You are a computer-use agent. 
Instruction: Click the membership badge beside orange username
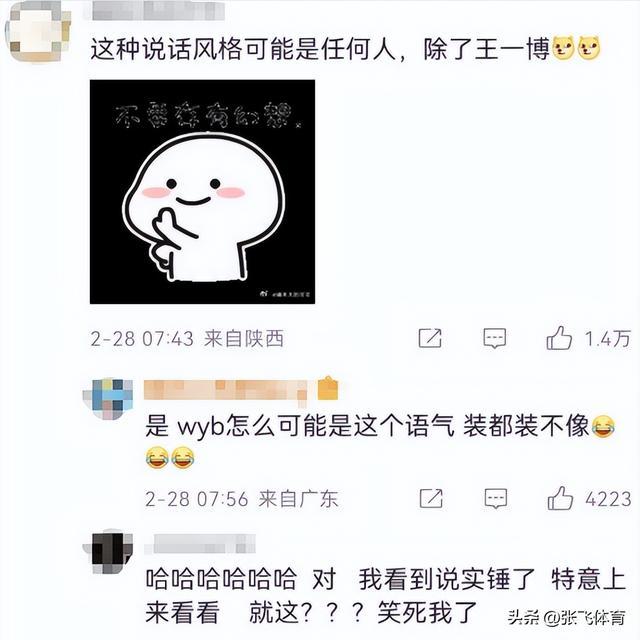coord(328,388)
